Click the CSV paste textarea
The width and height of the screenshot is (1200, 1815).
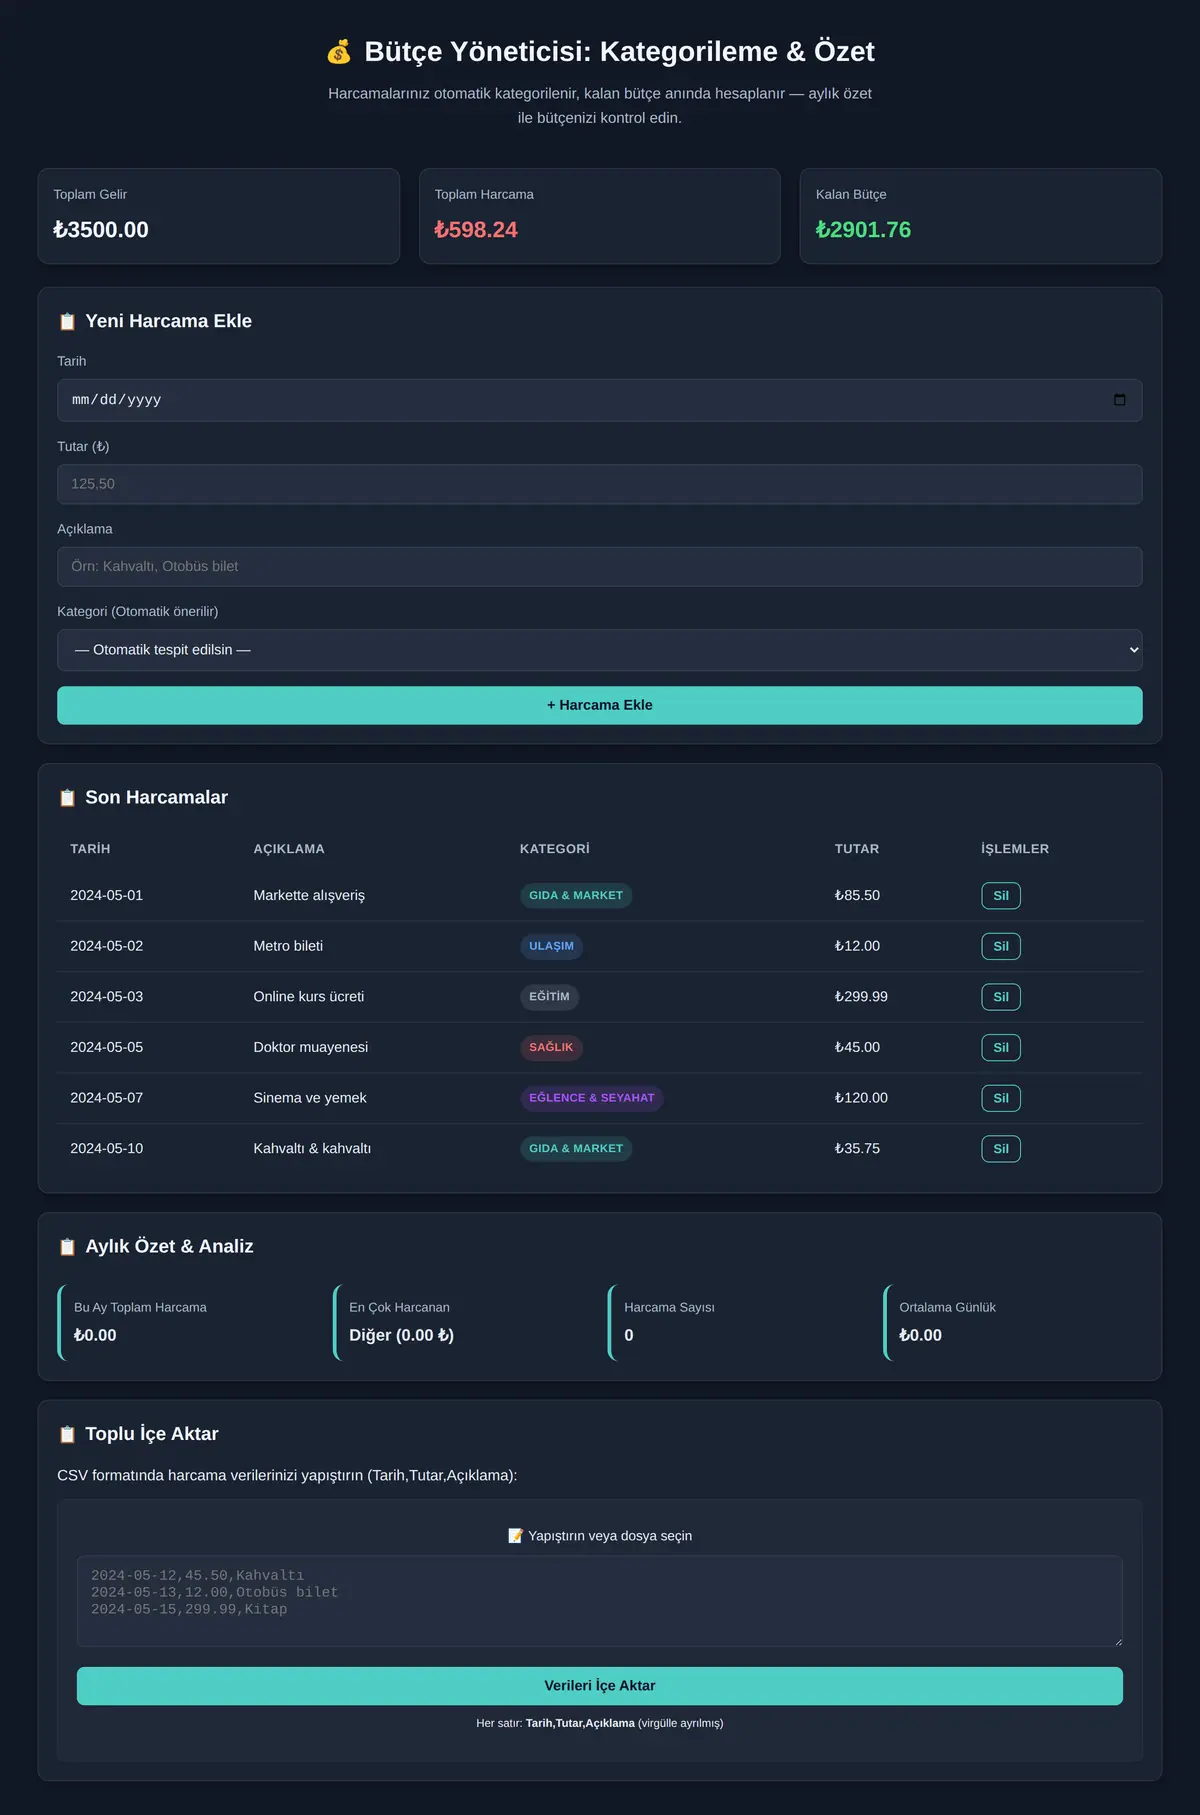point(600,1601)
